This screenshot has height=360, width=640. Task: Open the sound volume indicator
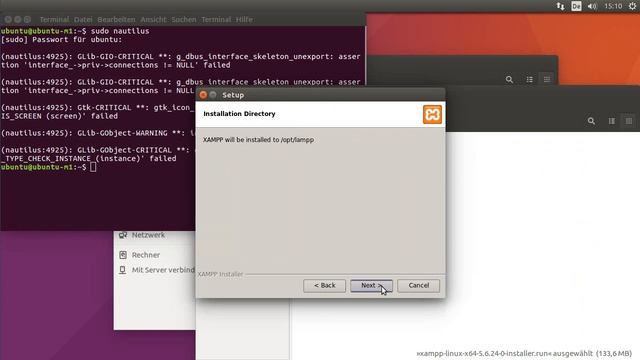coord(592,6)
